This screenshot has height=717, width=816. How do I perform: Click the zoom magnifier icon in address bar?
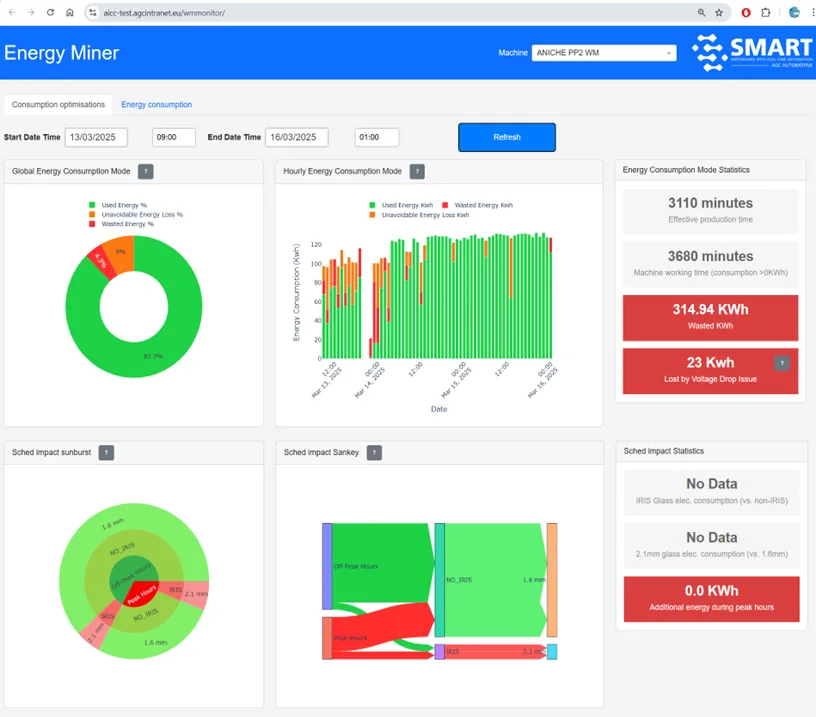click(x=702, y=12)
